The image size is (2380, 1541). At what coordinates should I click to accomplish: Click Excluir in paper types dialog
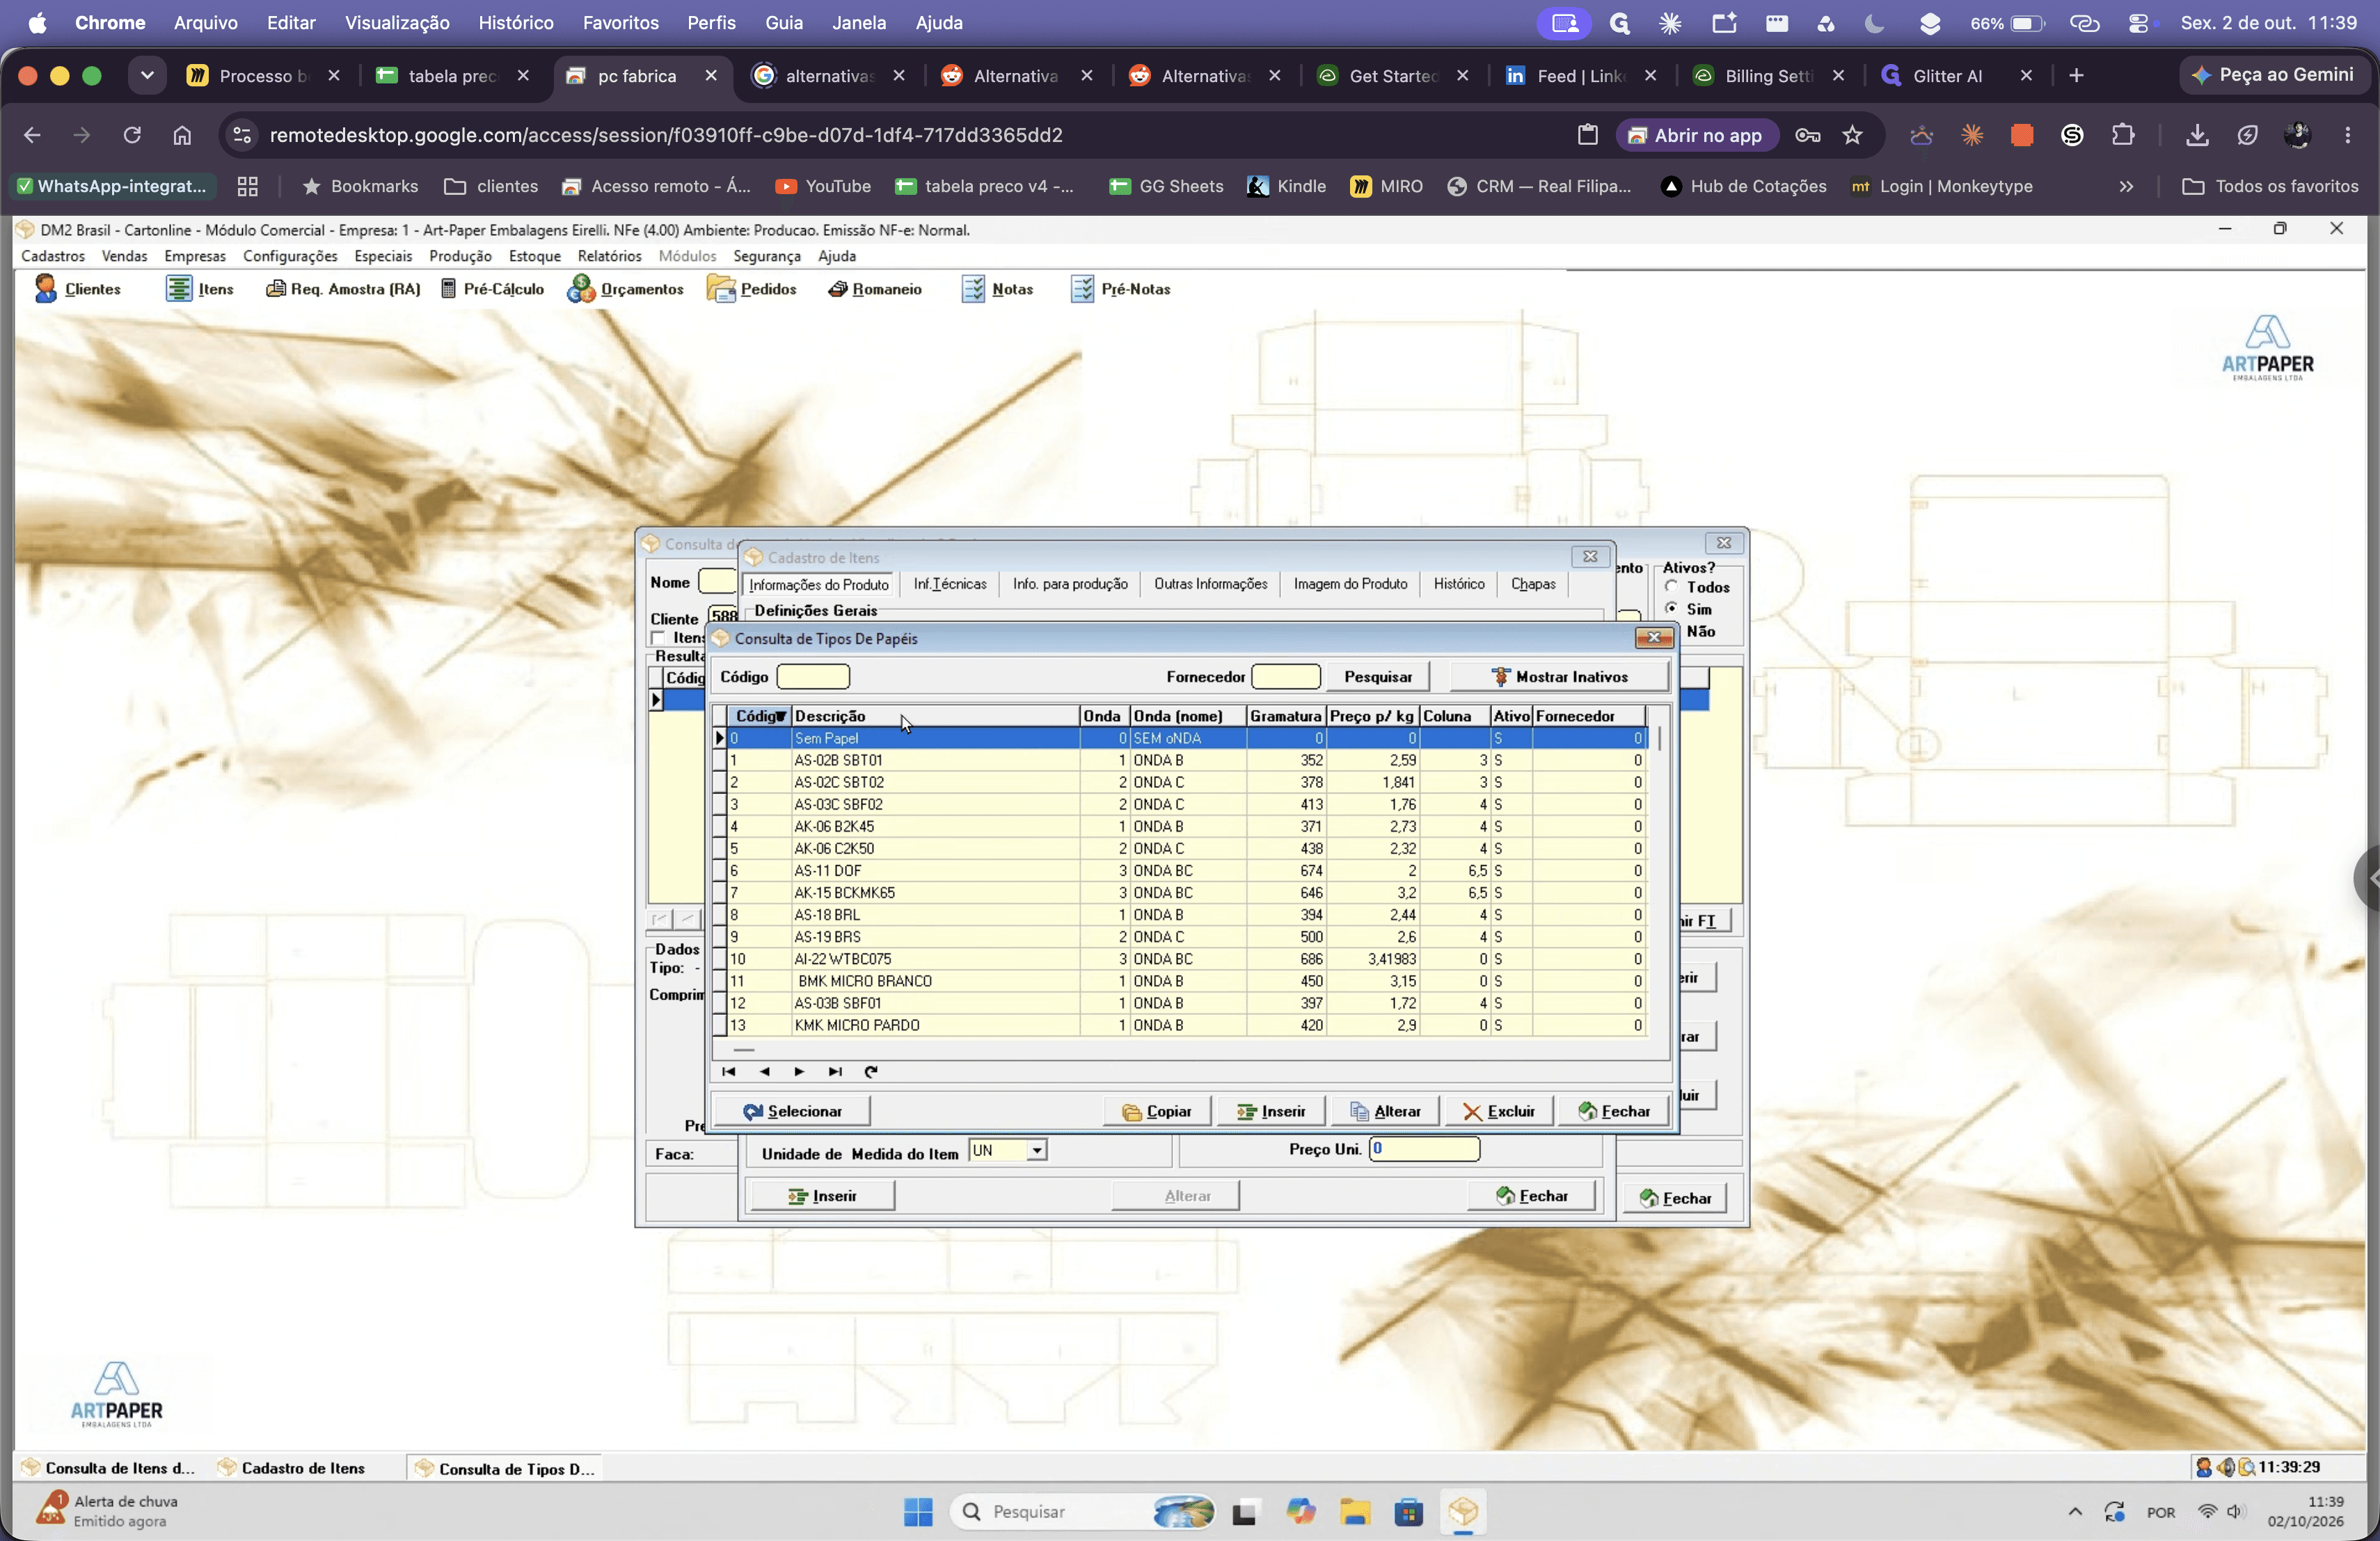coord(1498,1111)
